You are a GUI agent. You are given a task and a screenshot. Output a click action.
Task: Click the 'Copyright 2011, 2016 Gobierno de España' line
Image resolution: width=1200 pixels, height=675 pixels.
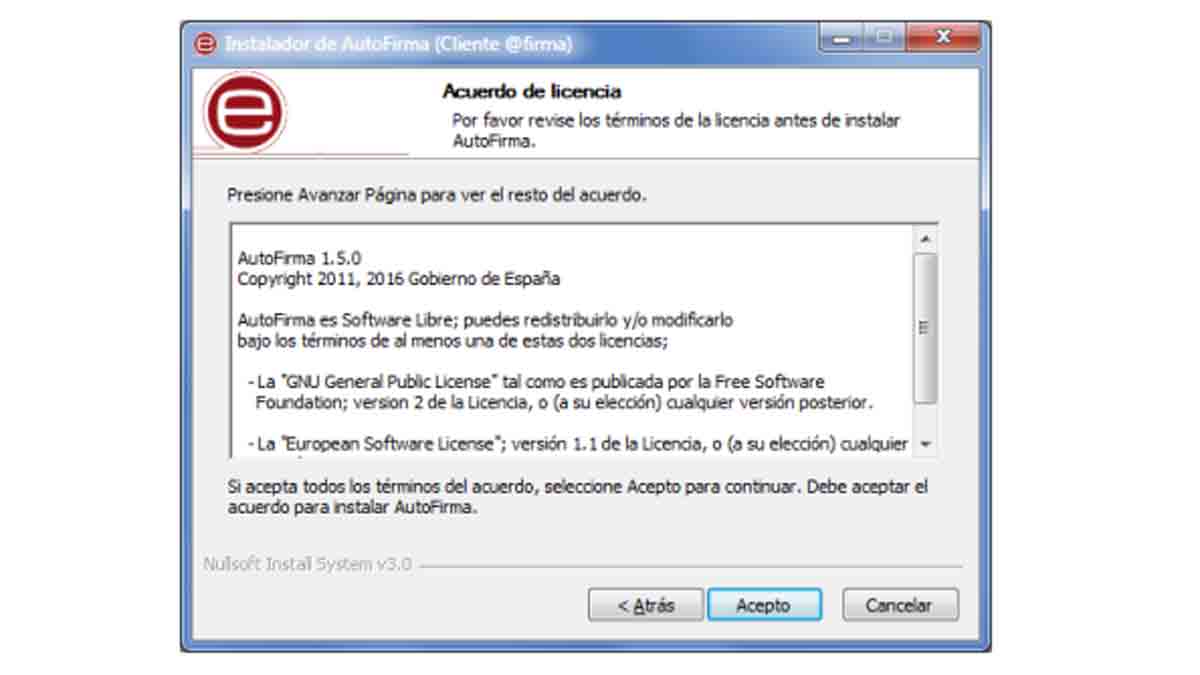(399, 278)
